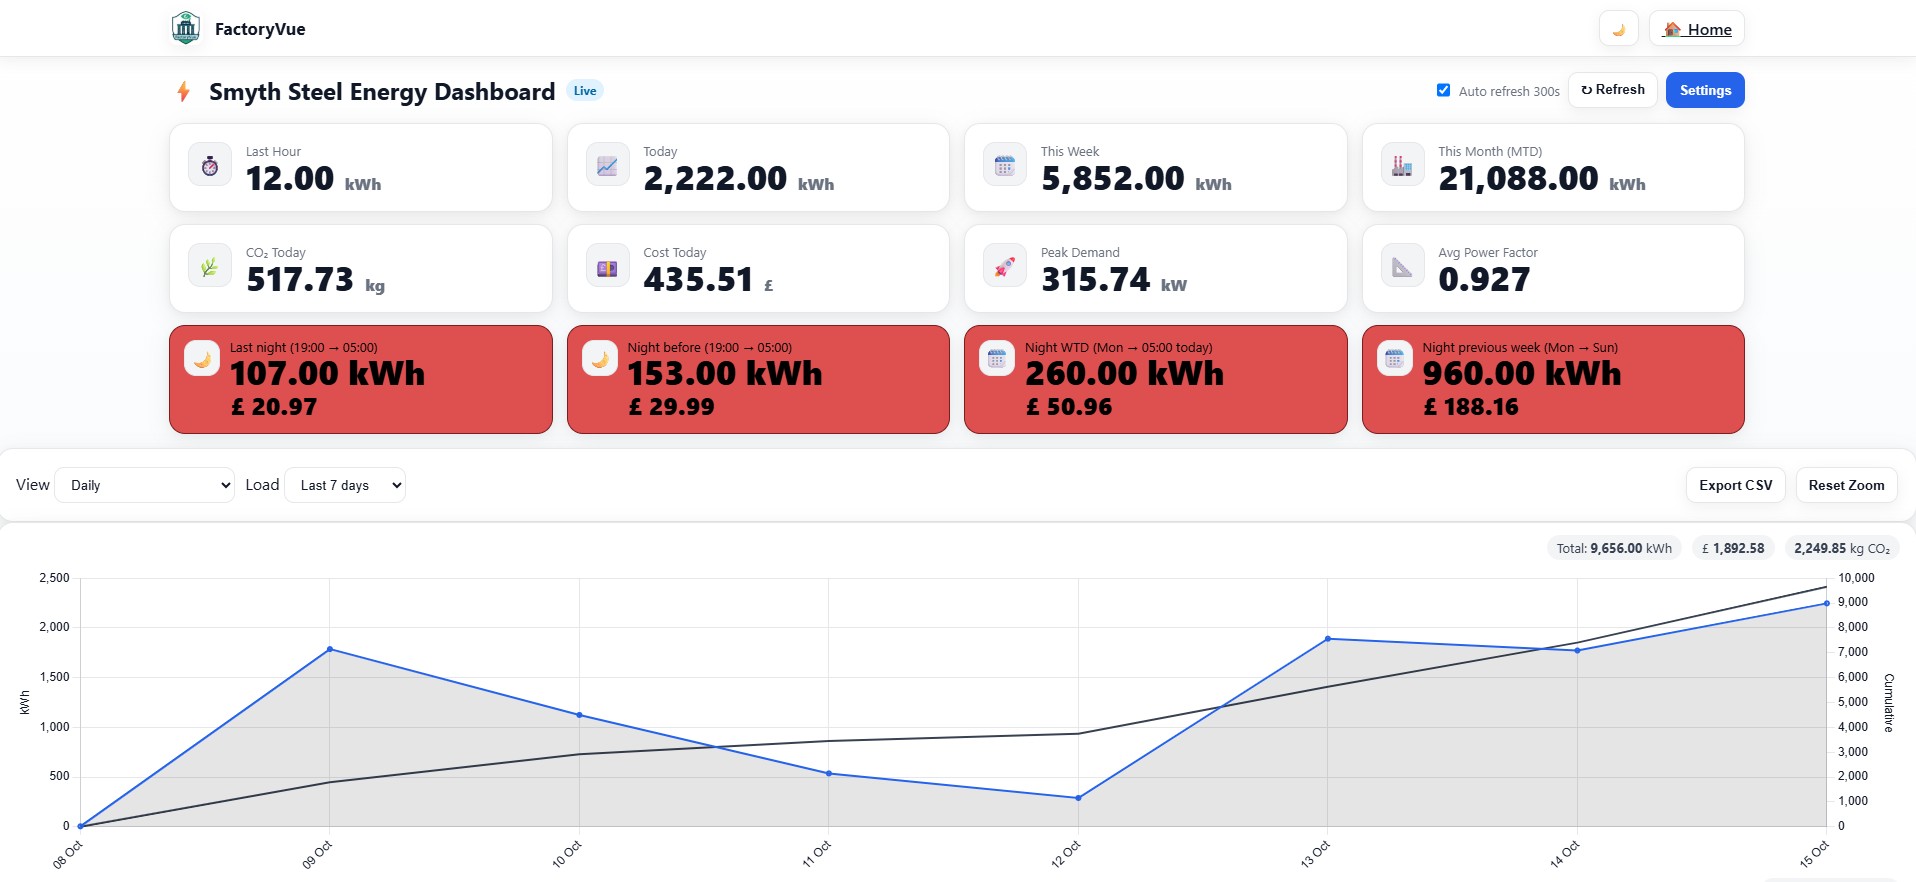
Task: Click the chart icon in Today card
Action: pyautogui.click(x=607, y=166)
